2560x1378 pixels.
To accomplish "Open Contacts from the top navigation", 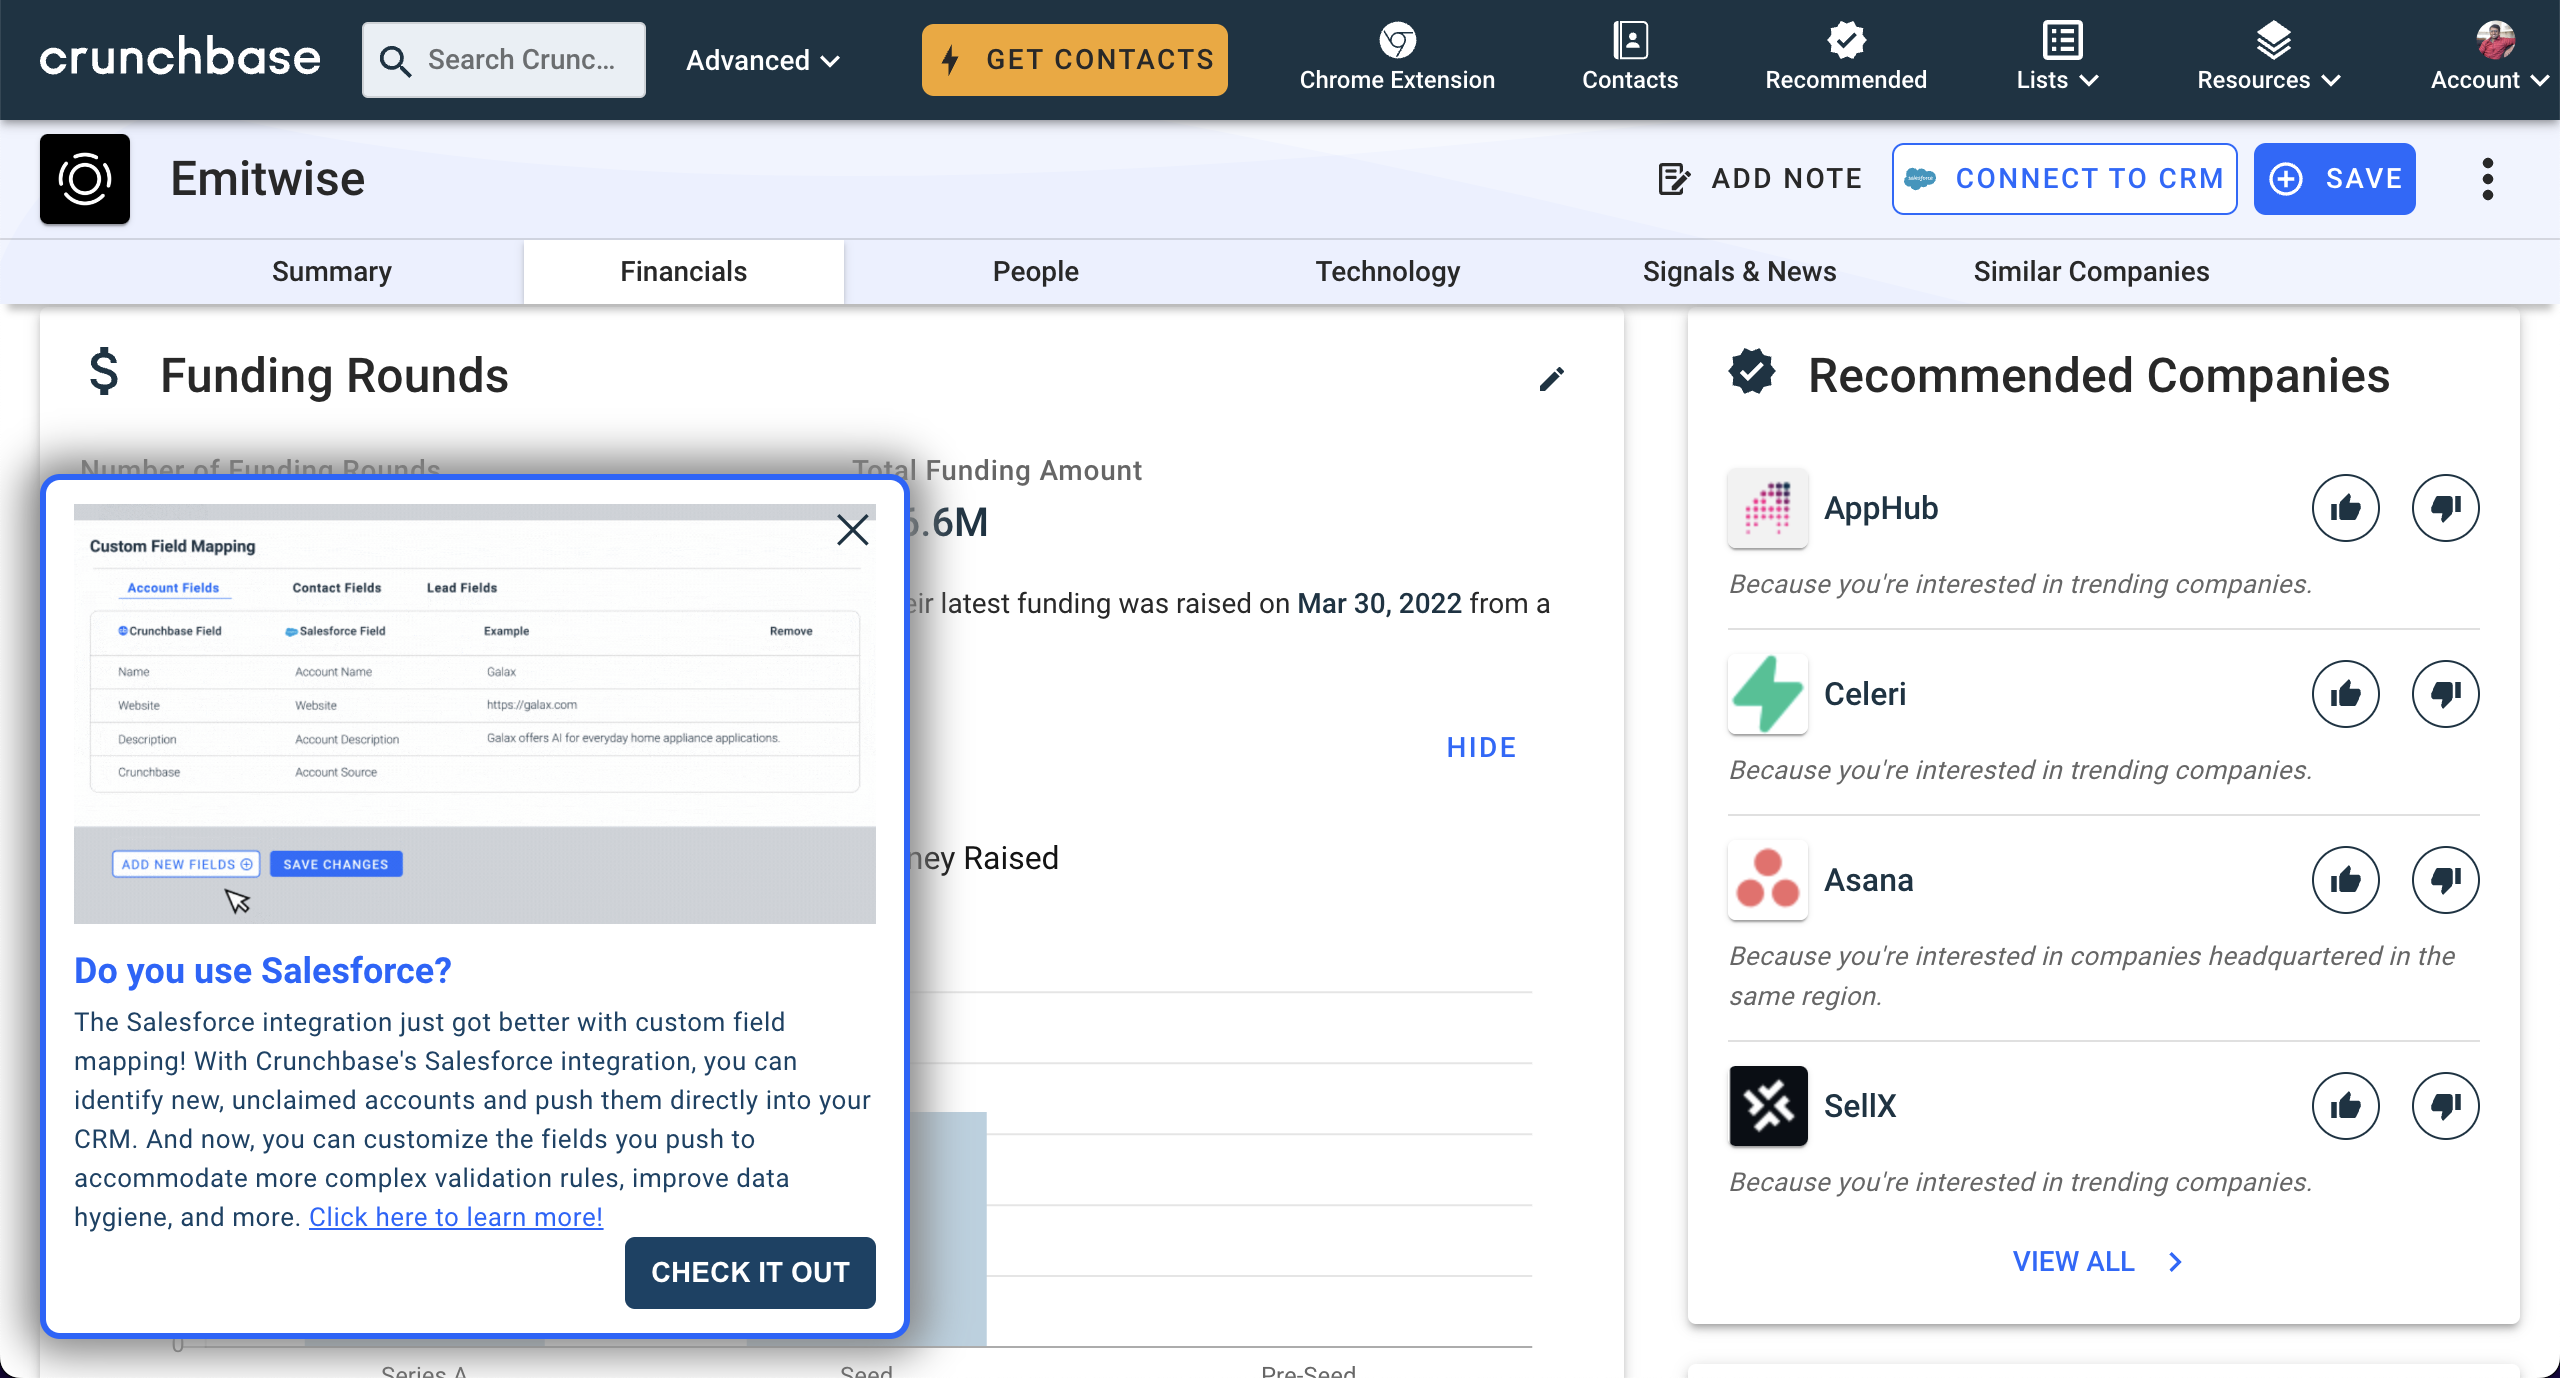I will (1630, 58).
